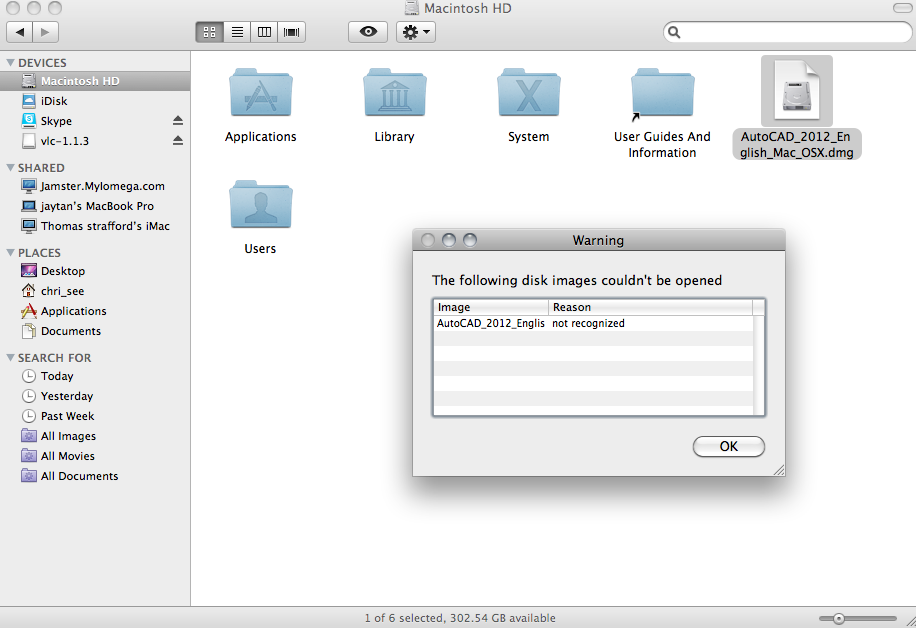
Task: Eject the Skype volume
Action: click(178, 121)
